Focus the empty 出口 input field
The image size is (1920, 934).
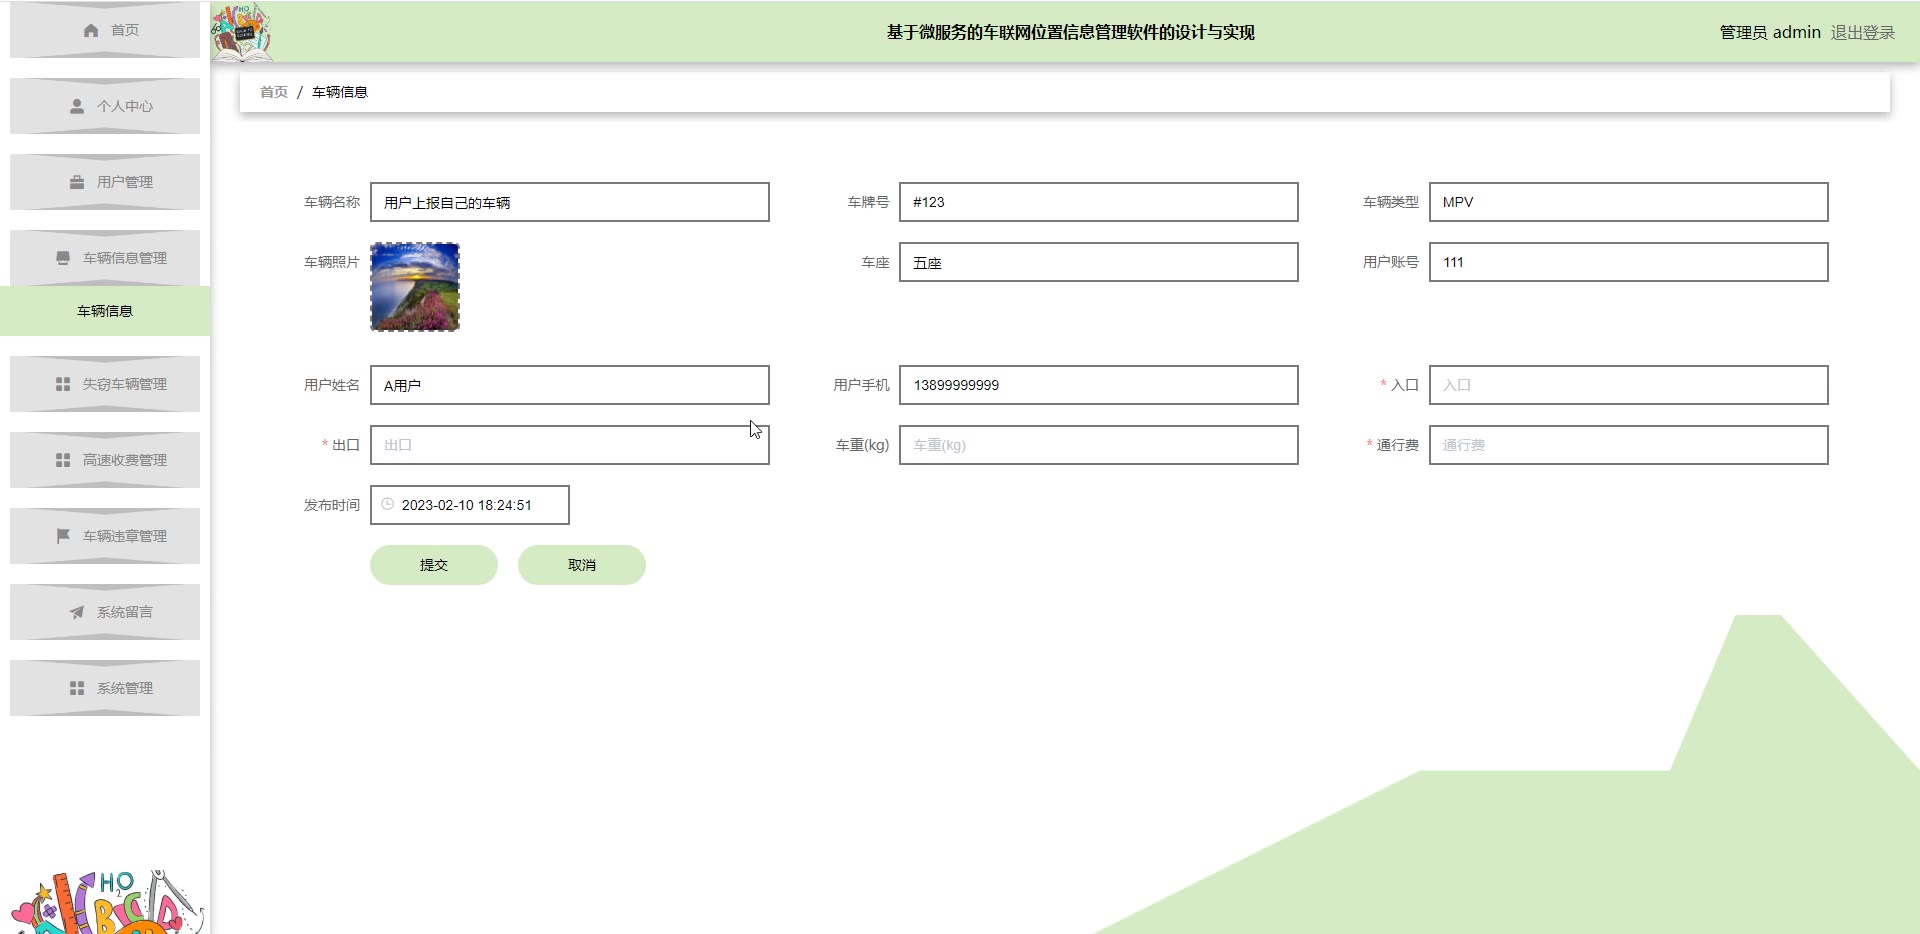click(x=570, y=445)
